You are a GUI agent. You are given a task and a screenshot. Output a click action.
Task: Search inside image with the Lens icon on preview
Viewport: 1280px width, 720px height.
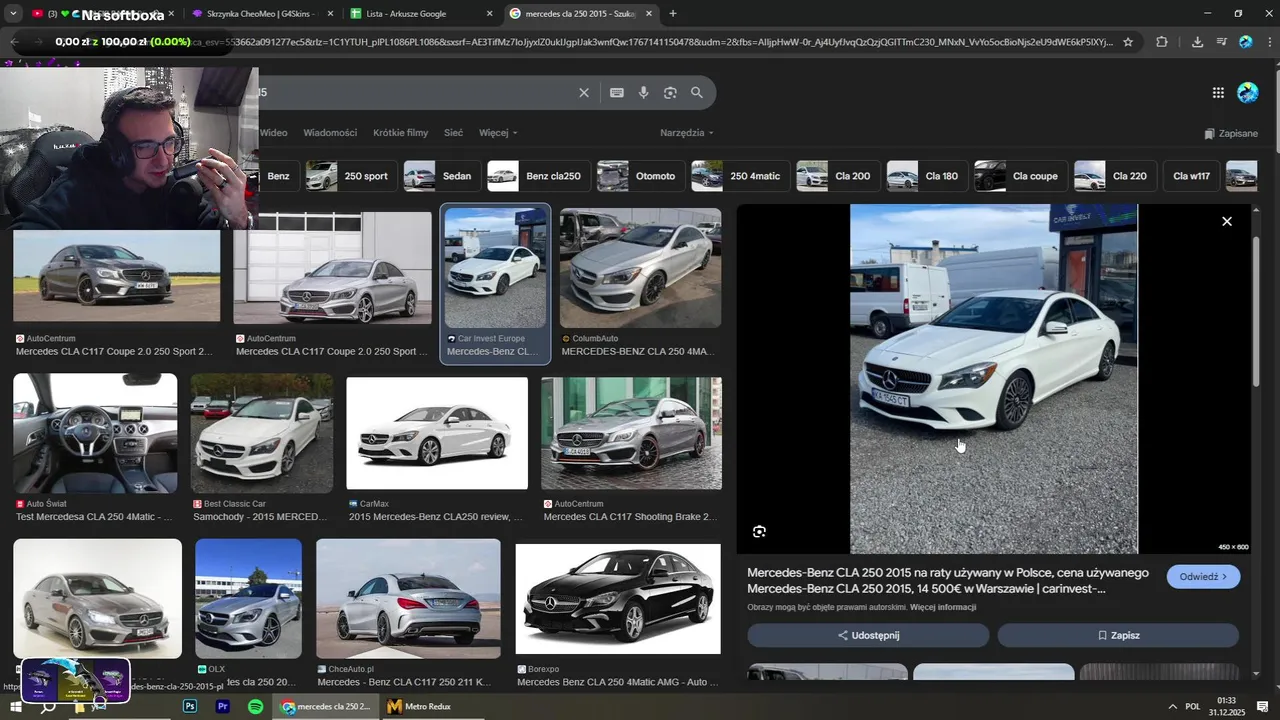point(759,532)
